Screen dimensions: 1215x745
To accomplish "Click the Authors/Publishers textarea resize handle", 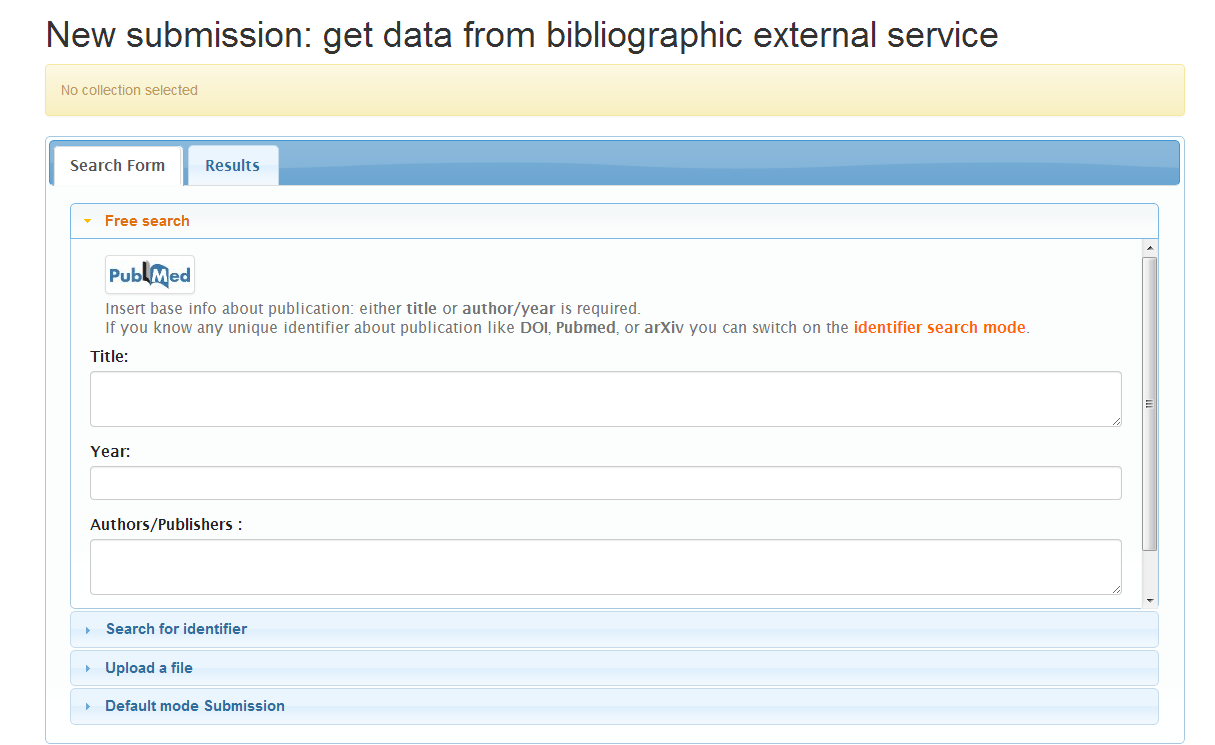I will 1116,589.
